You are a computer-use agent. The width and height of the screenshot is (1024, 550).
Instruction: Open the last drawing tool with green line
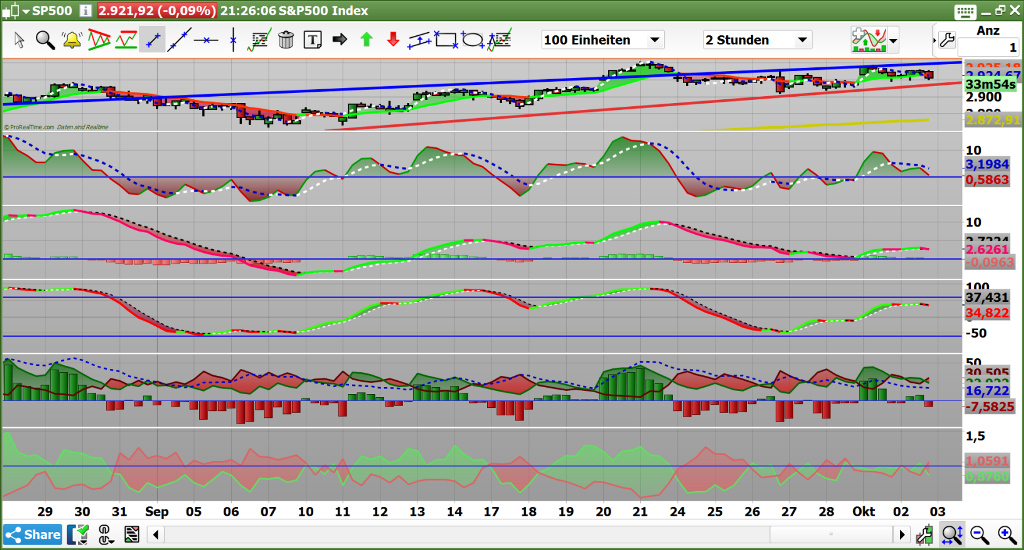click(500, 39)
